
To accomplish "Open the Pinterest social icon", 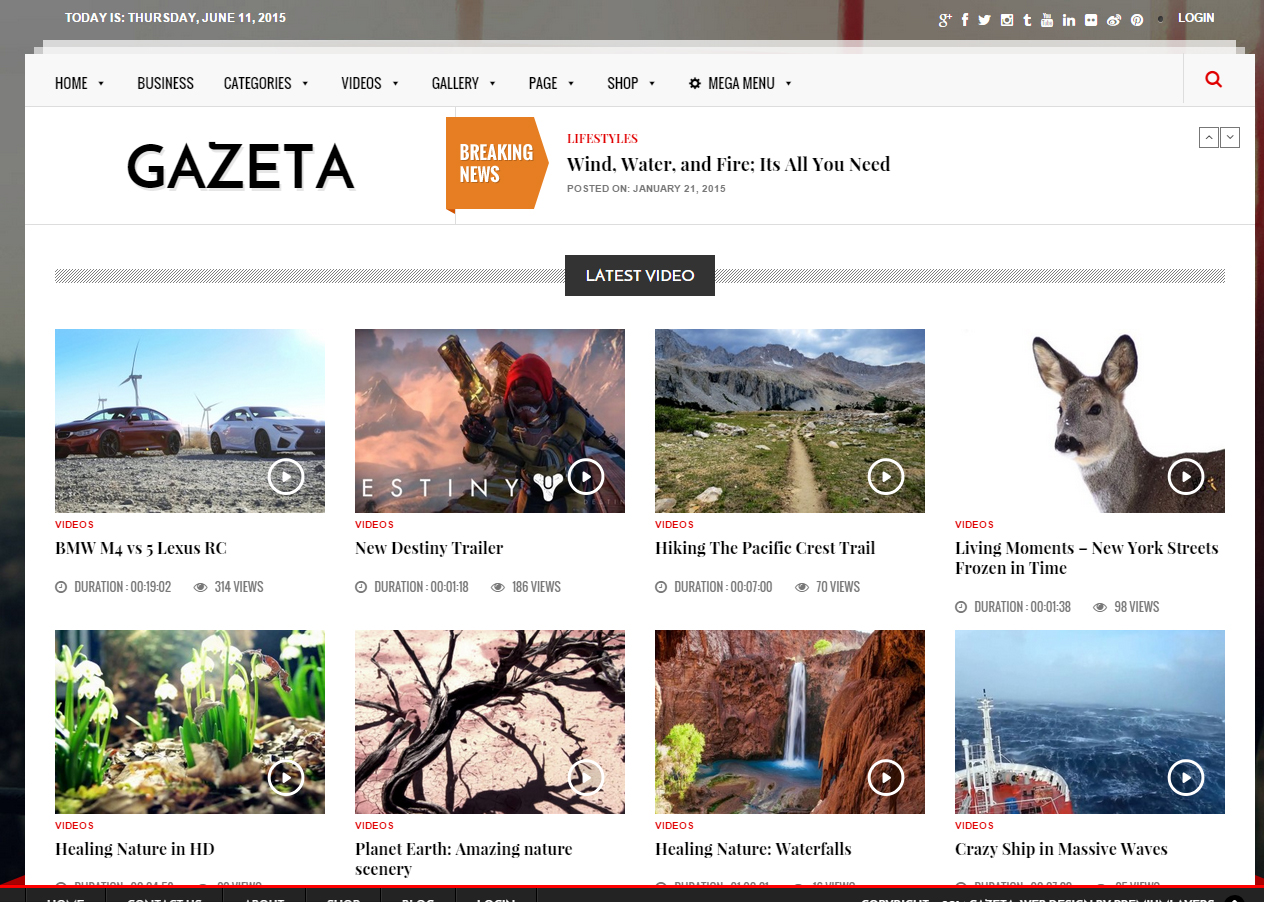I will (1137, 19).
